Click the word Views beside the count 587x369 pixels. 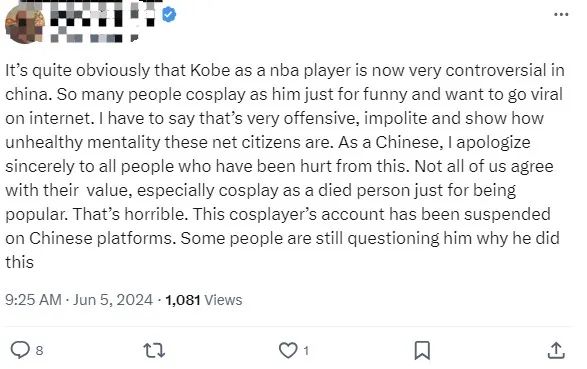[223, 300]
